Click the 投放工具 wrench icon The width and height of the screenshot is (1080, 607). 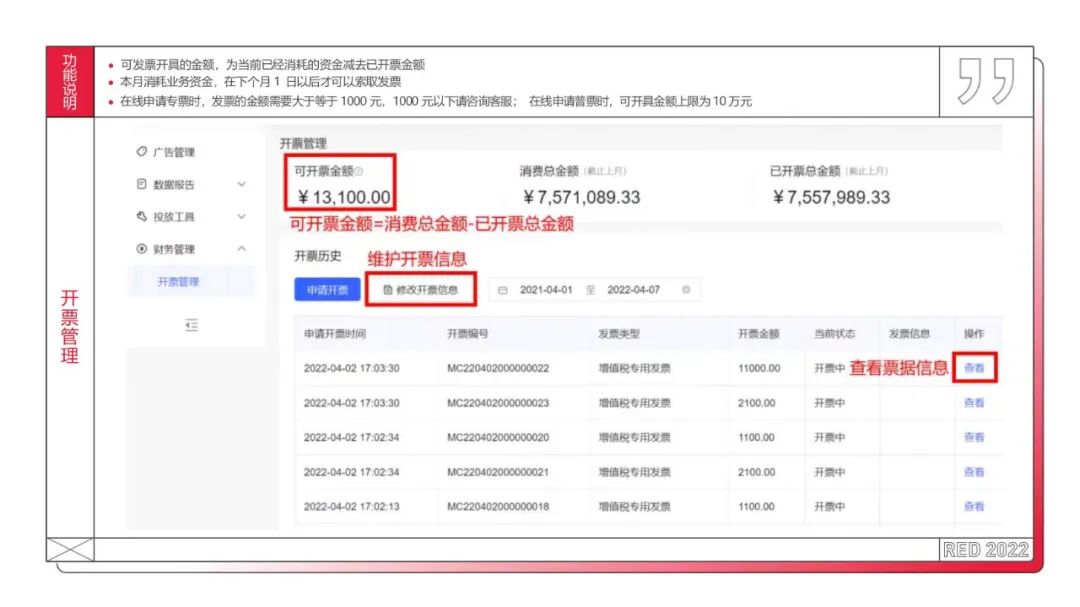click(x=141, y=216)
